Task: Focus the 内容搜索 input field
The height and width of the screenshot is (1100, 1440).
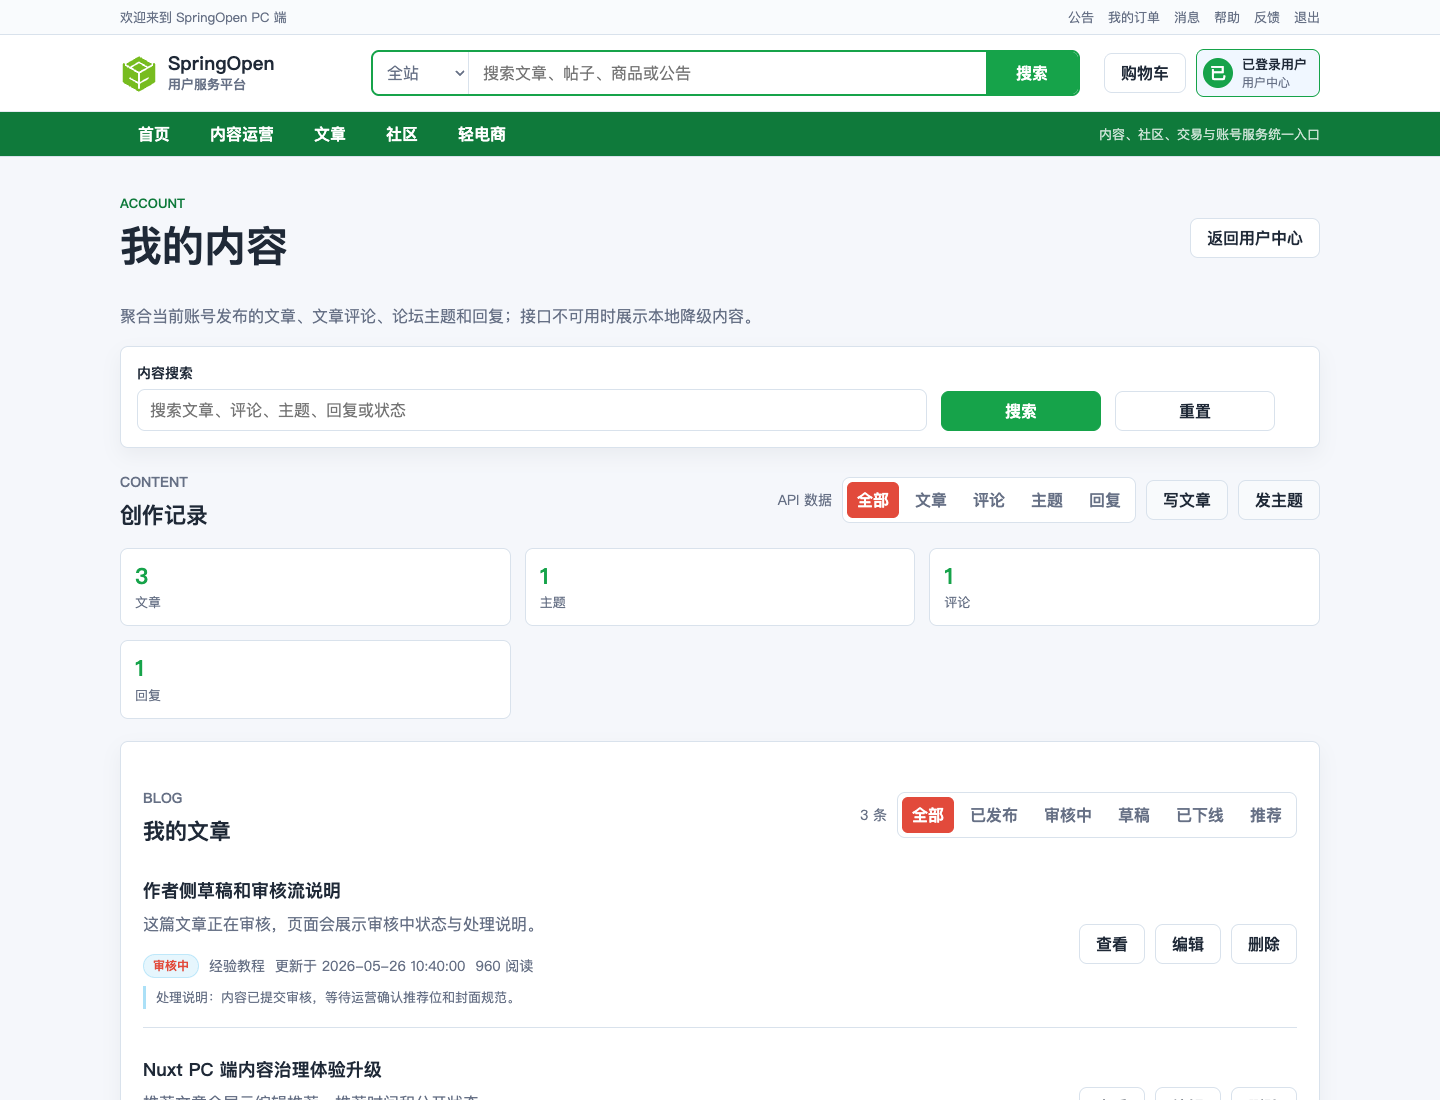Action: 532,410
